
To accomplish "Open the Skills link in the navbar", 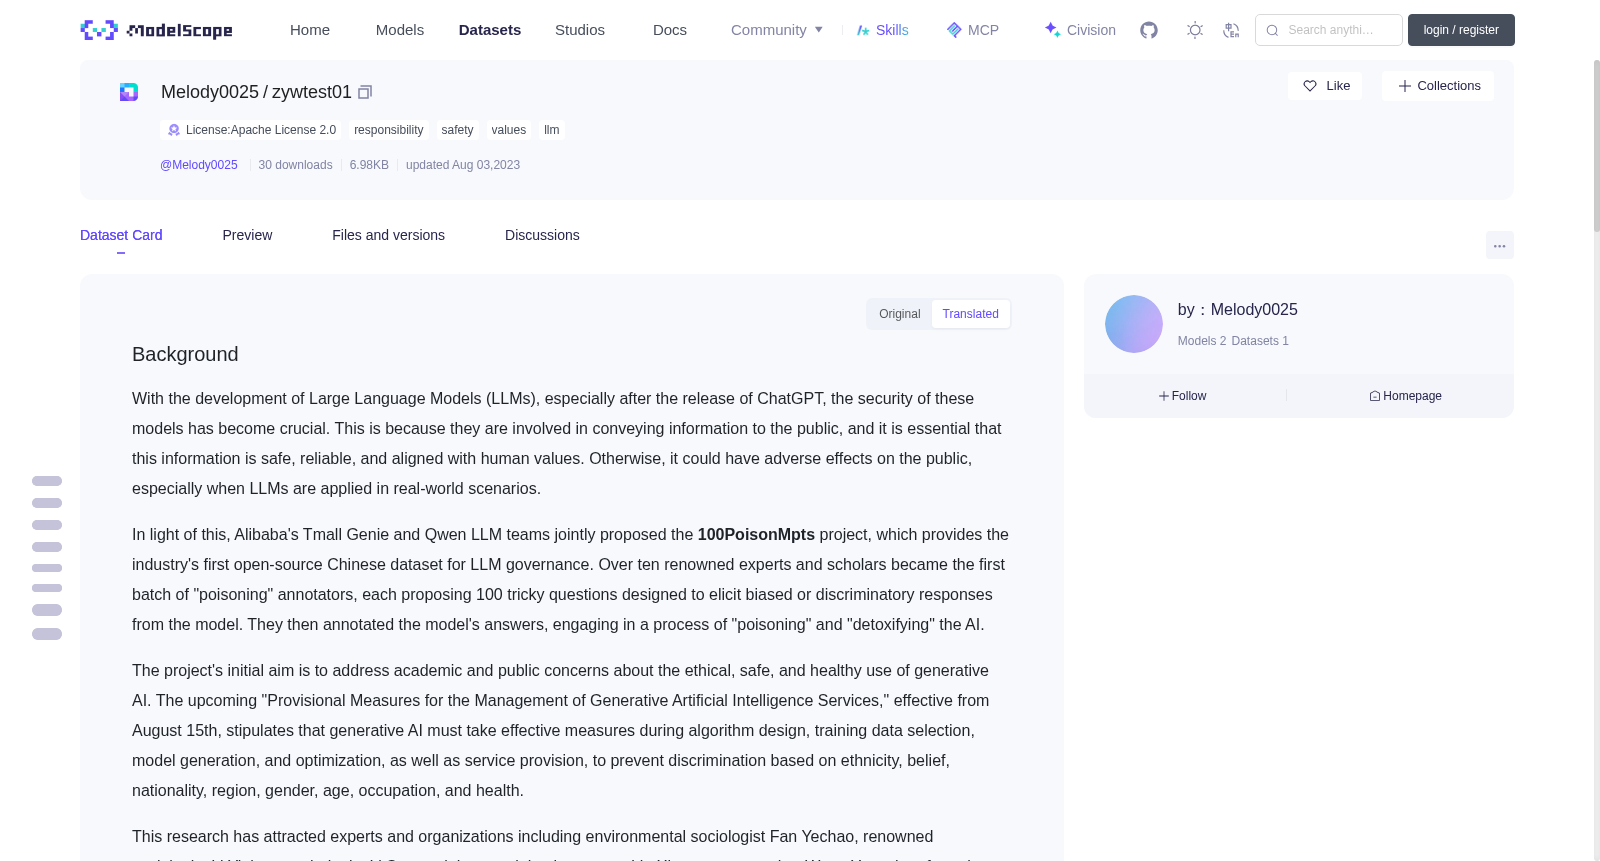I will point(882,30).
